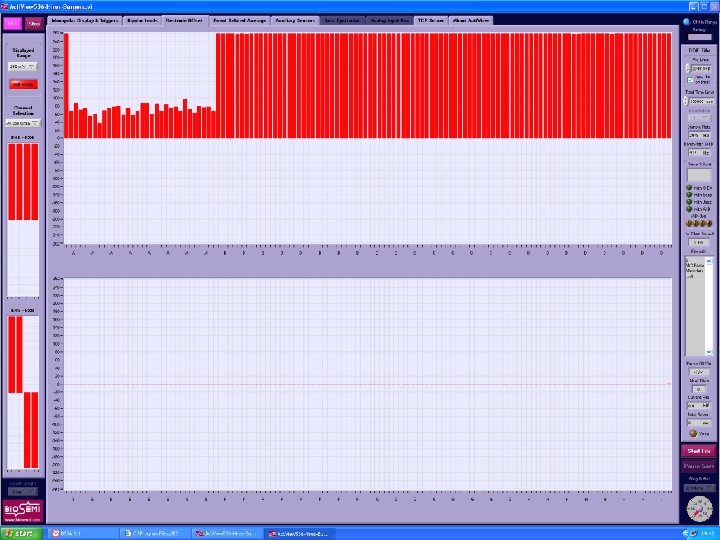The image size is (720, 540).
Task: Click the Start File button
Action: coord(699,451)
